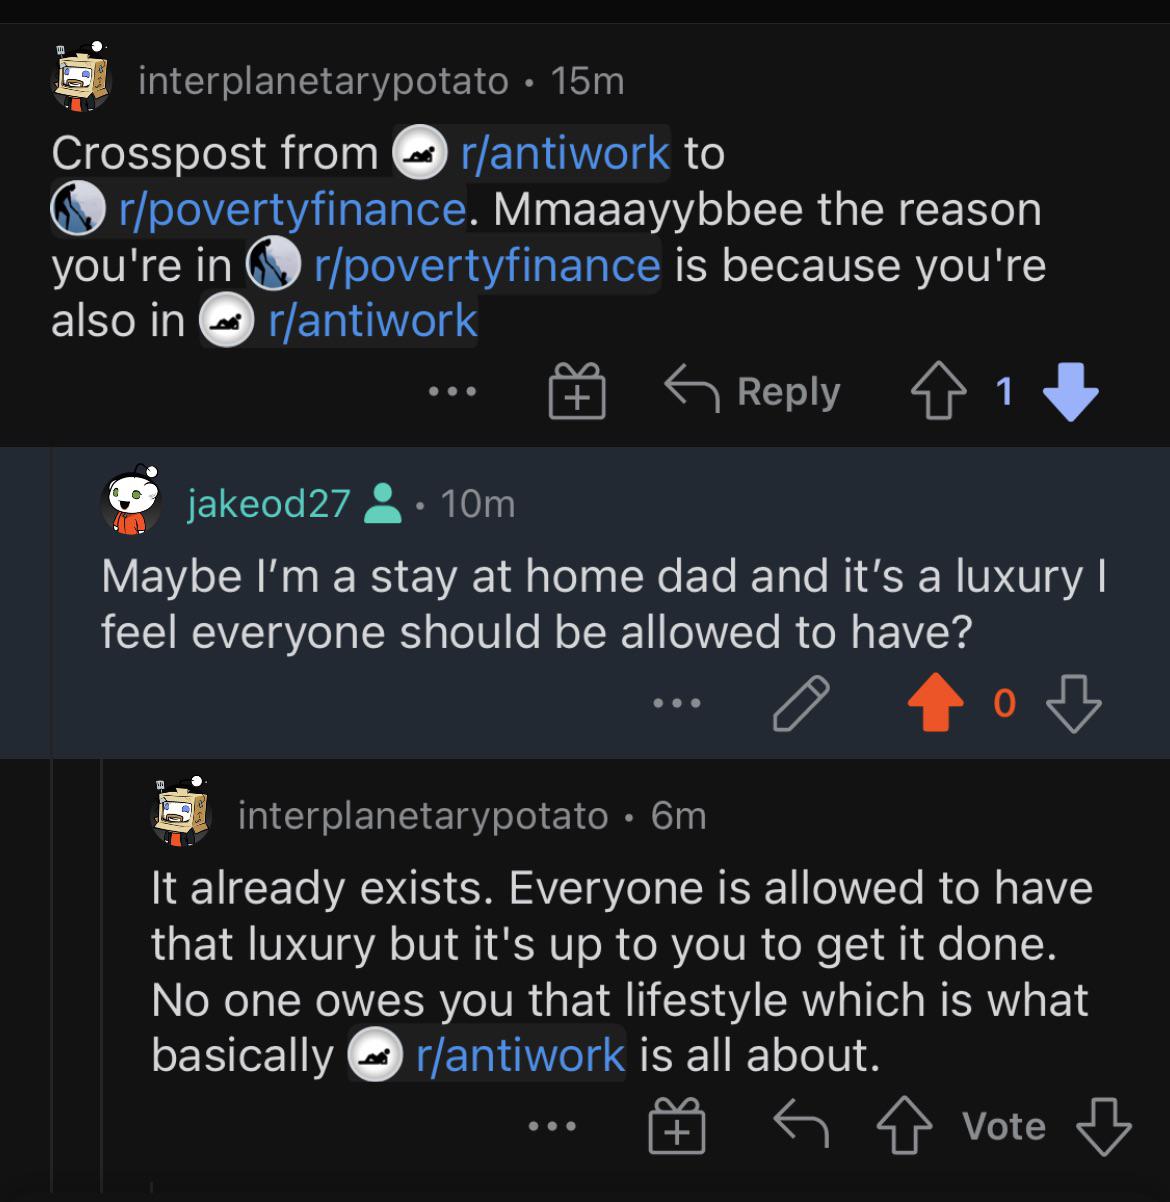Tap jakeod27's green online status indicator
The height and width of the screenshot is (1202, 1170).
pos(384,504)
